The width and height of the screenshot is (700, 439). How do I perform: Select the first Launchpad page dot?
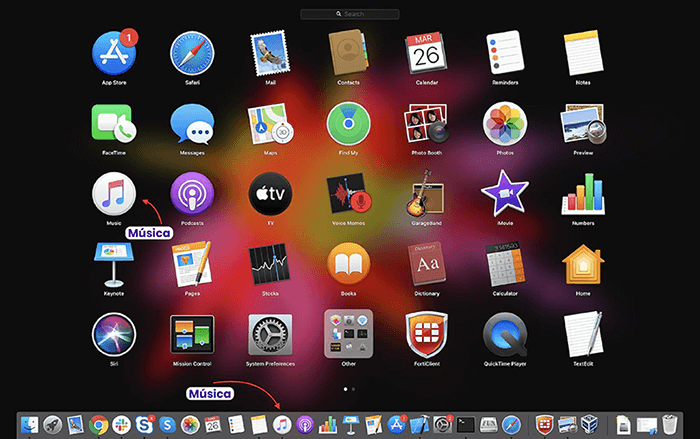[x=345, y=389]
